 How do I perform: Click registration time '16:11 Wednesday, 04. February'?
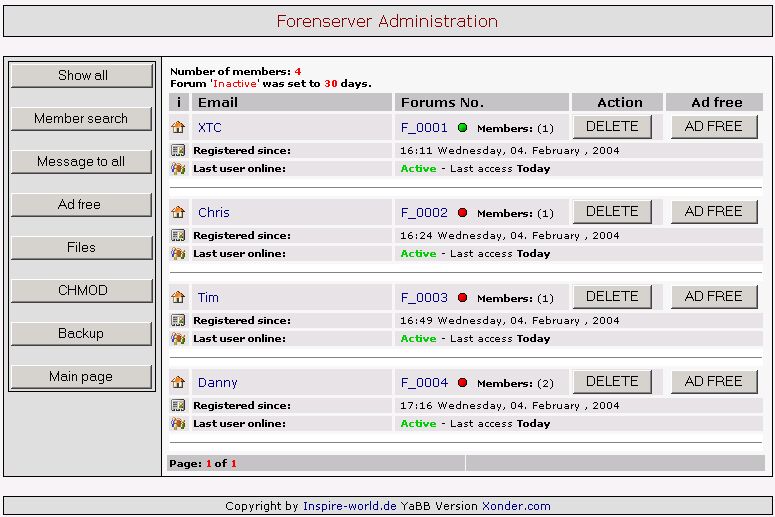click(x=490, y=150)
